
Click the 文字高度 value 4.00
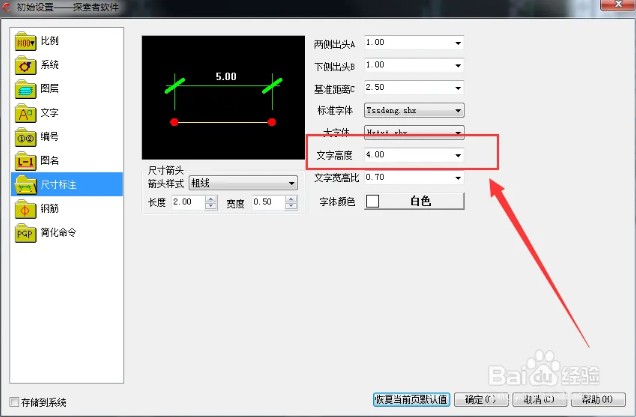coord(375,155)
